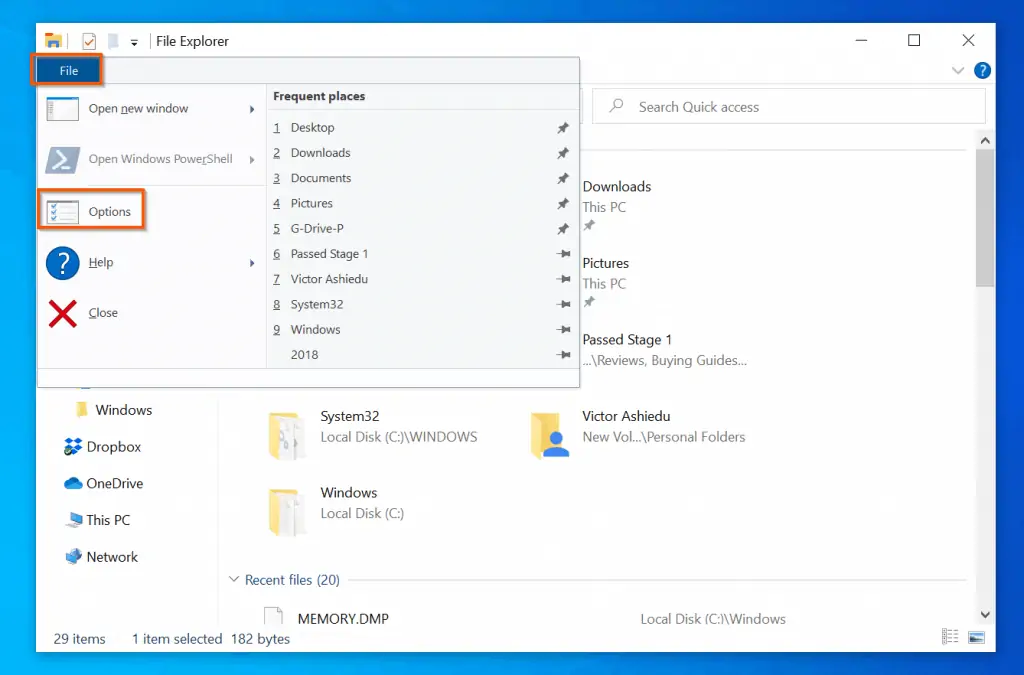Pin 2018 using its pin icon
1024x675 pixels.
click(x=563, y=354)
